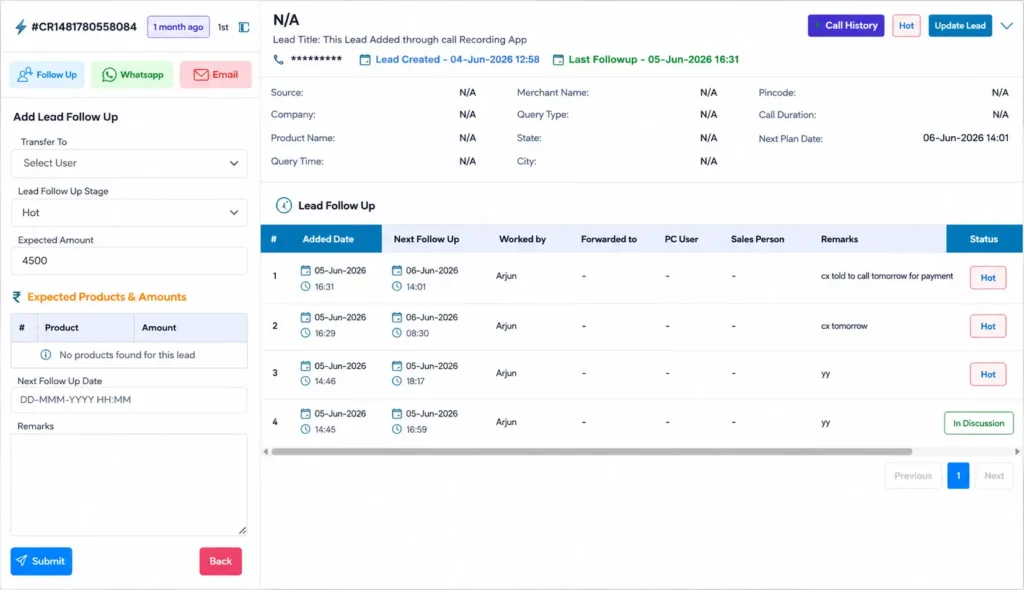Screen dimensions: 1024x590
Task: Click the calendar icon of row 1 Next Follow Up
Action: tap(397, 270)
